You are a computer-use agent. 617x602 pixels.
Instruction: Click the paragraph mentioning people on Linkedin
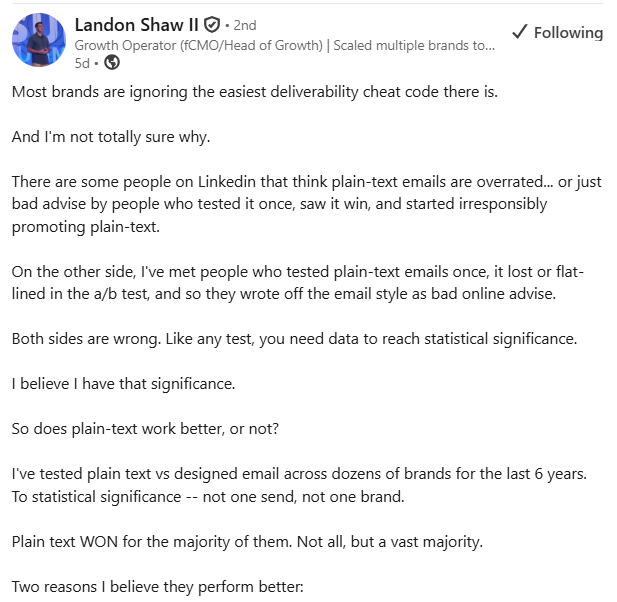[307, 204]
